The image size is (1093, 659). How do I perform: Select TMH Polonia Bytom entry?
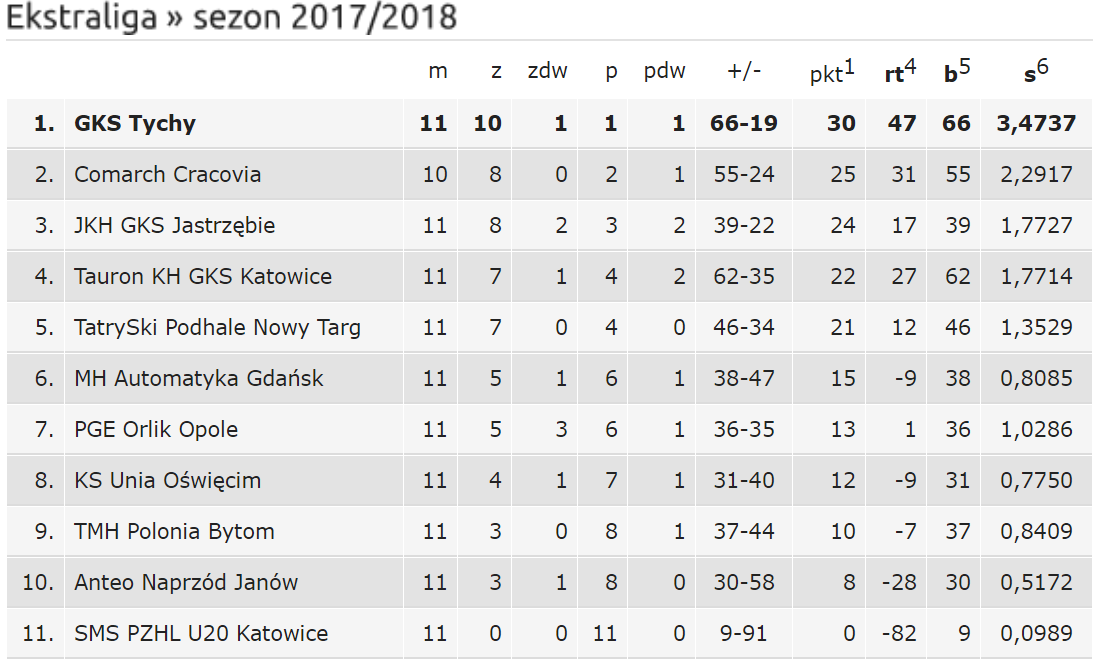pyautogui.click(x=174, y=531)
